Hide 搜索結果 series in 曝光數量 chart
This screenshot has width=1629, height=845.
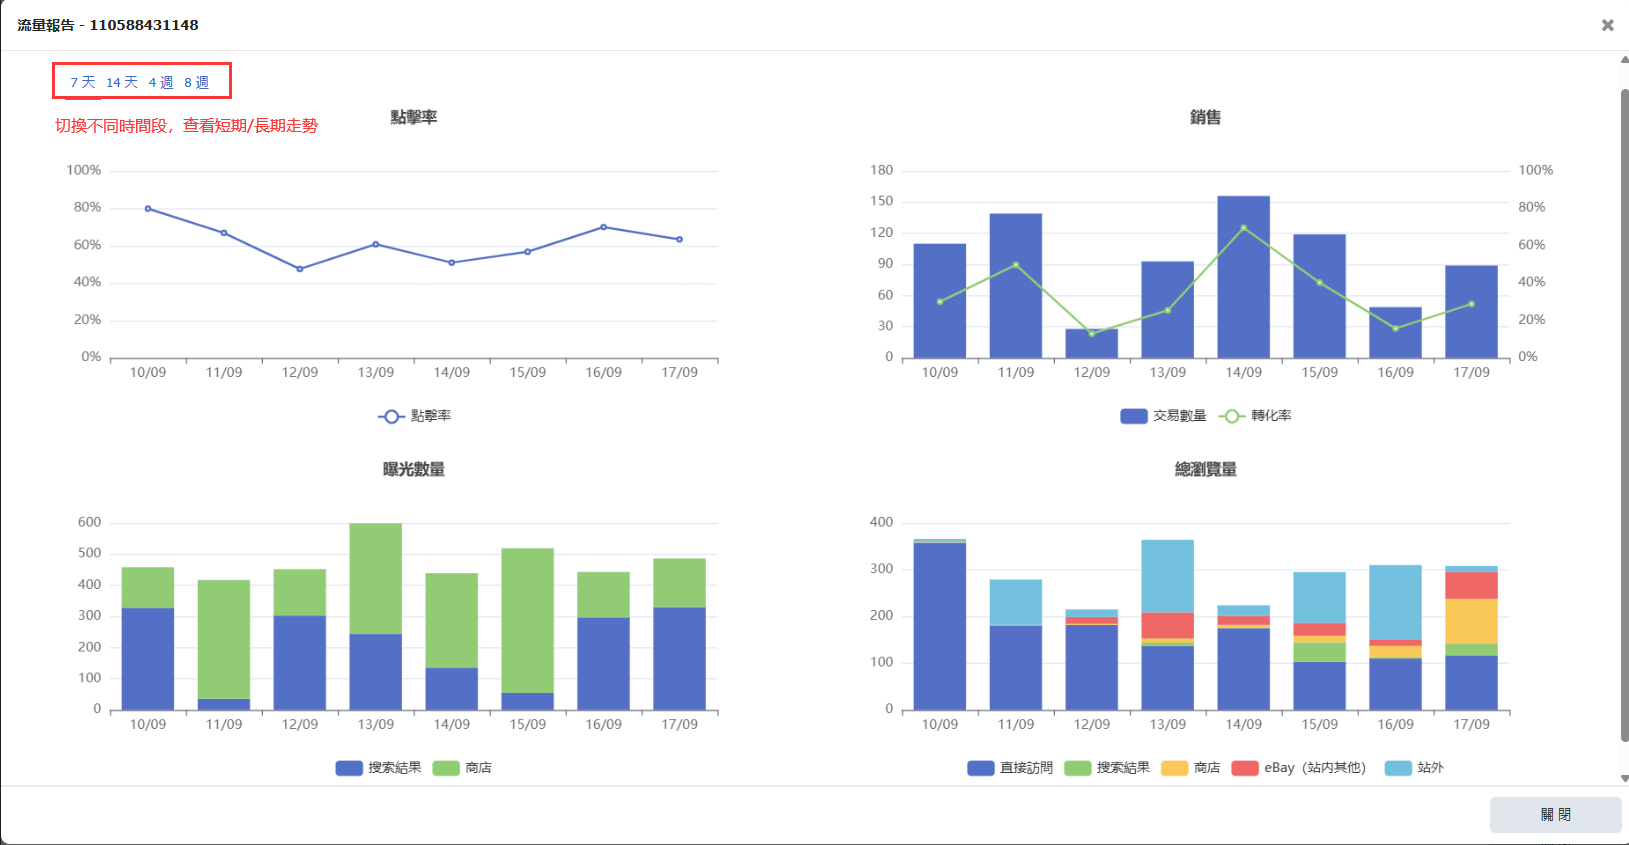click(349, 768)
